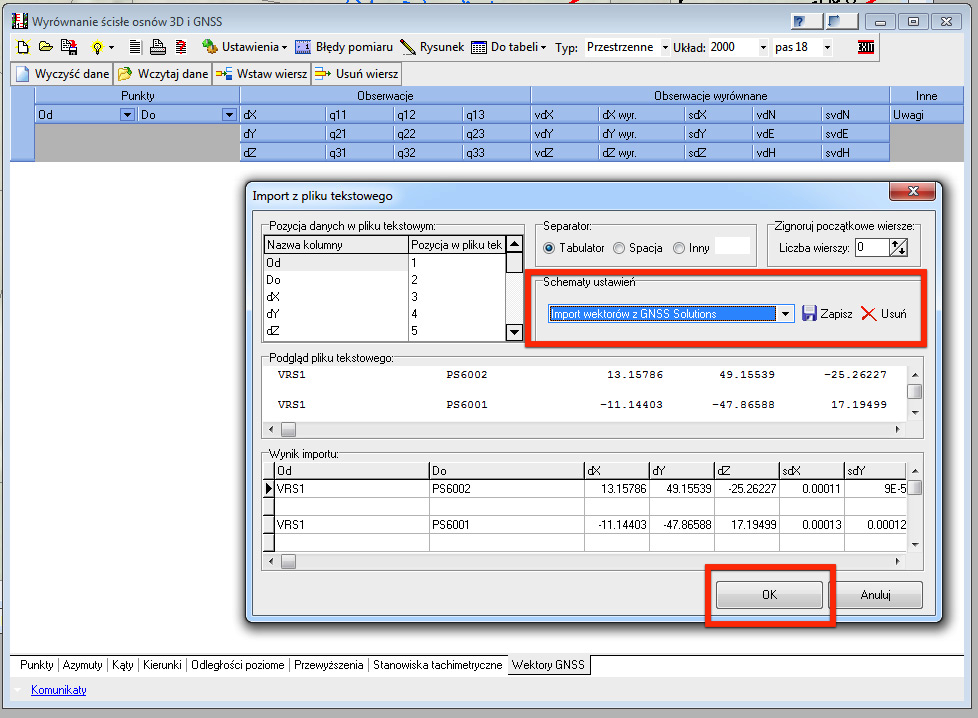
Task: Open the Do column dropdown arrow
Action: 230,115
